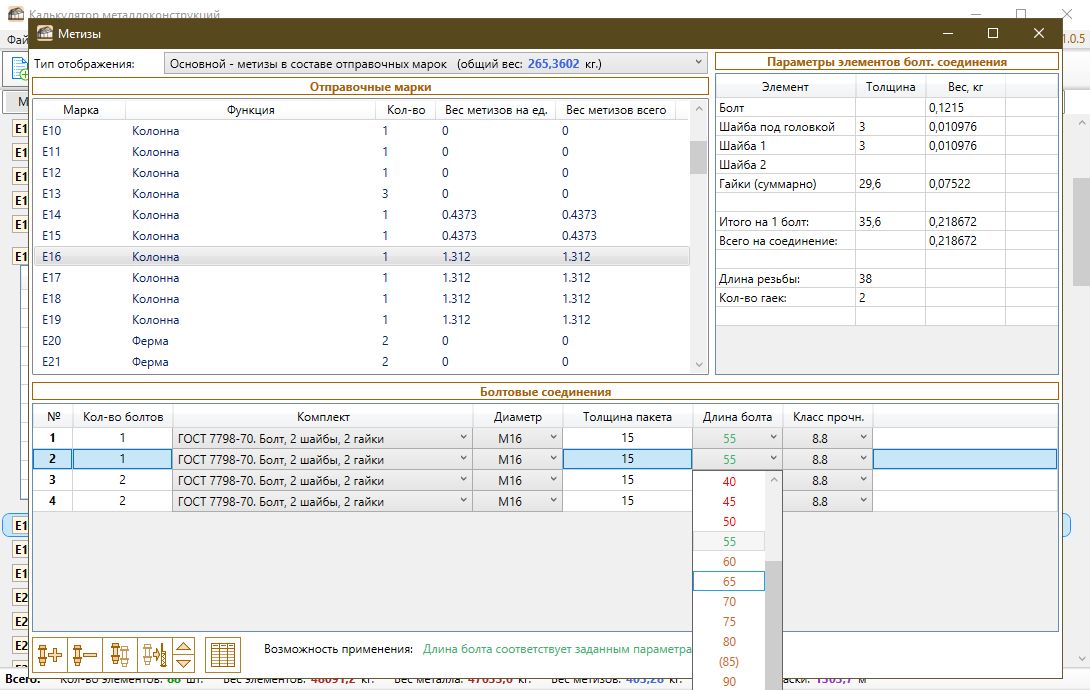Select bolt length 65 from the list
This screenshot has height=690, width=1090.
[x=729, y=581]
